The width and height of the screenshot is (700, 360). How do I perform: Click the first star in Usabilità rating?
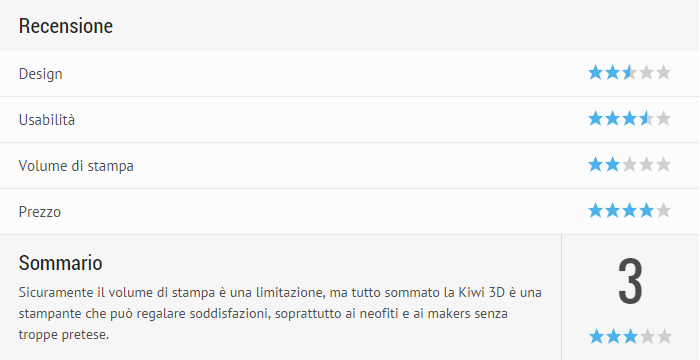click(x=596, y=119)
